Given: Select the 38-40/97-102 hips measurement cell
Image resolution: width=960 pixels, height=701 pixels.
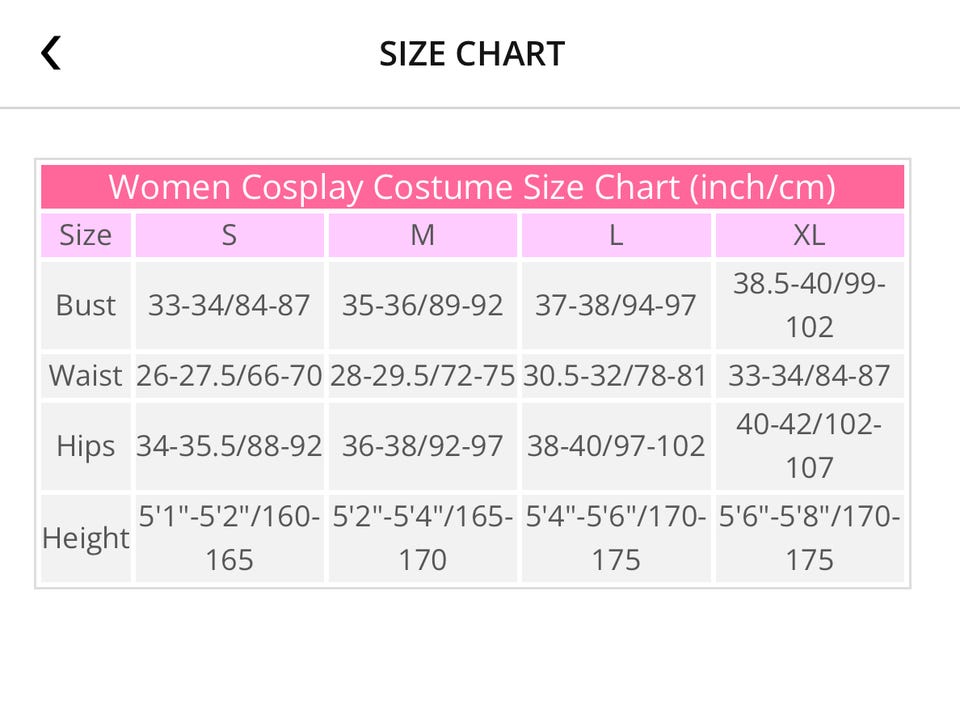Looking at the screenshot, I should [x=616, y=446].
